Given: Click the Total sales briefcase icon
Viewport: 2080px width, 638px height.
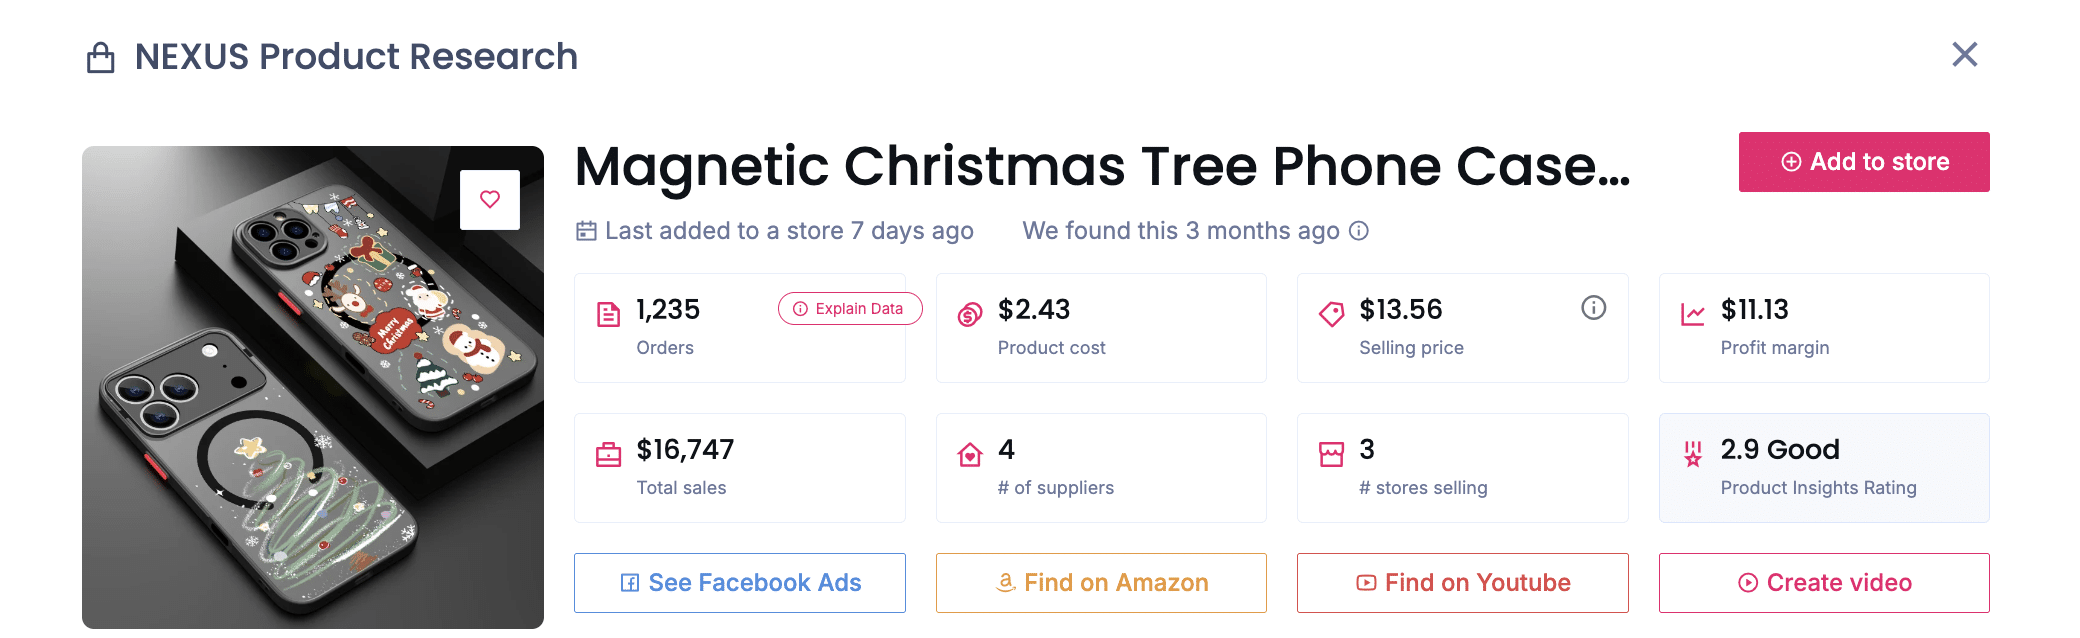Looking at the screenshot, I should pyautogui.click(x=608, y=455).
